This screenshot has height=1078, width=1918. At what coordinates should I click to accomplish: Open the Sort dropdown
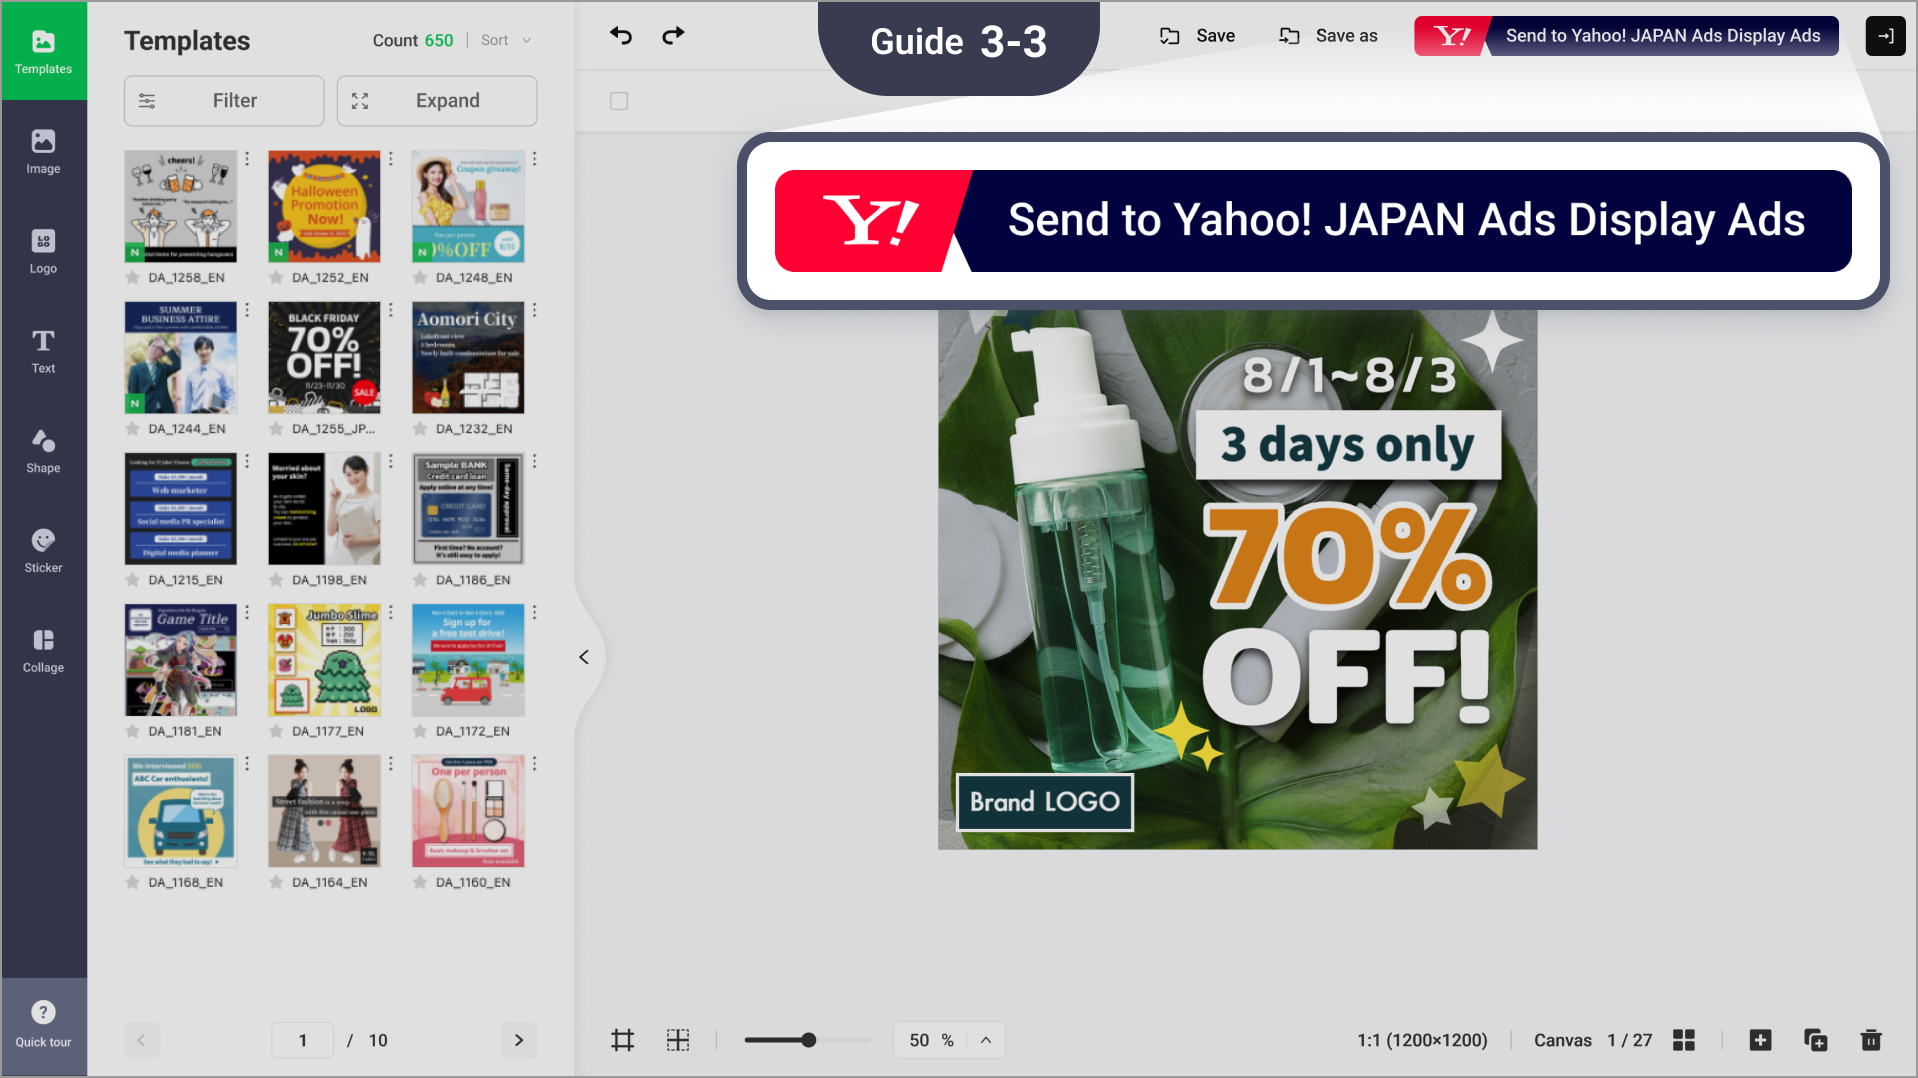(506, 40)
